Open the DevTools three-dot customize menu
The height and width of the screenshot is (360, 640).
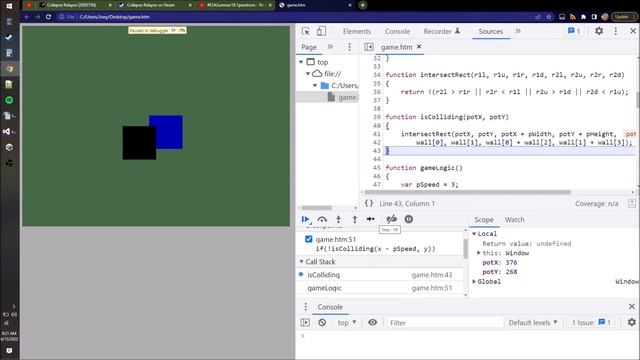pos(616,31)
